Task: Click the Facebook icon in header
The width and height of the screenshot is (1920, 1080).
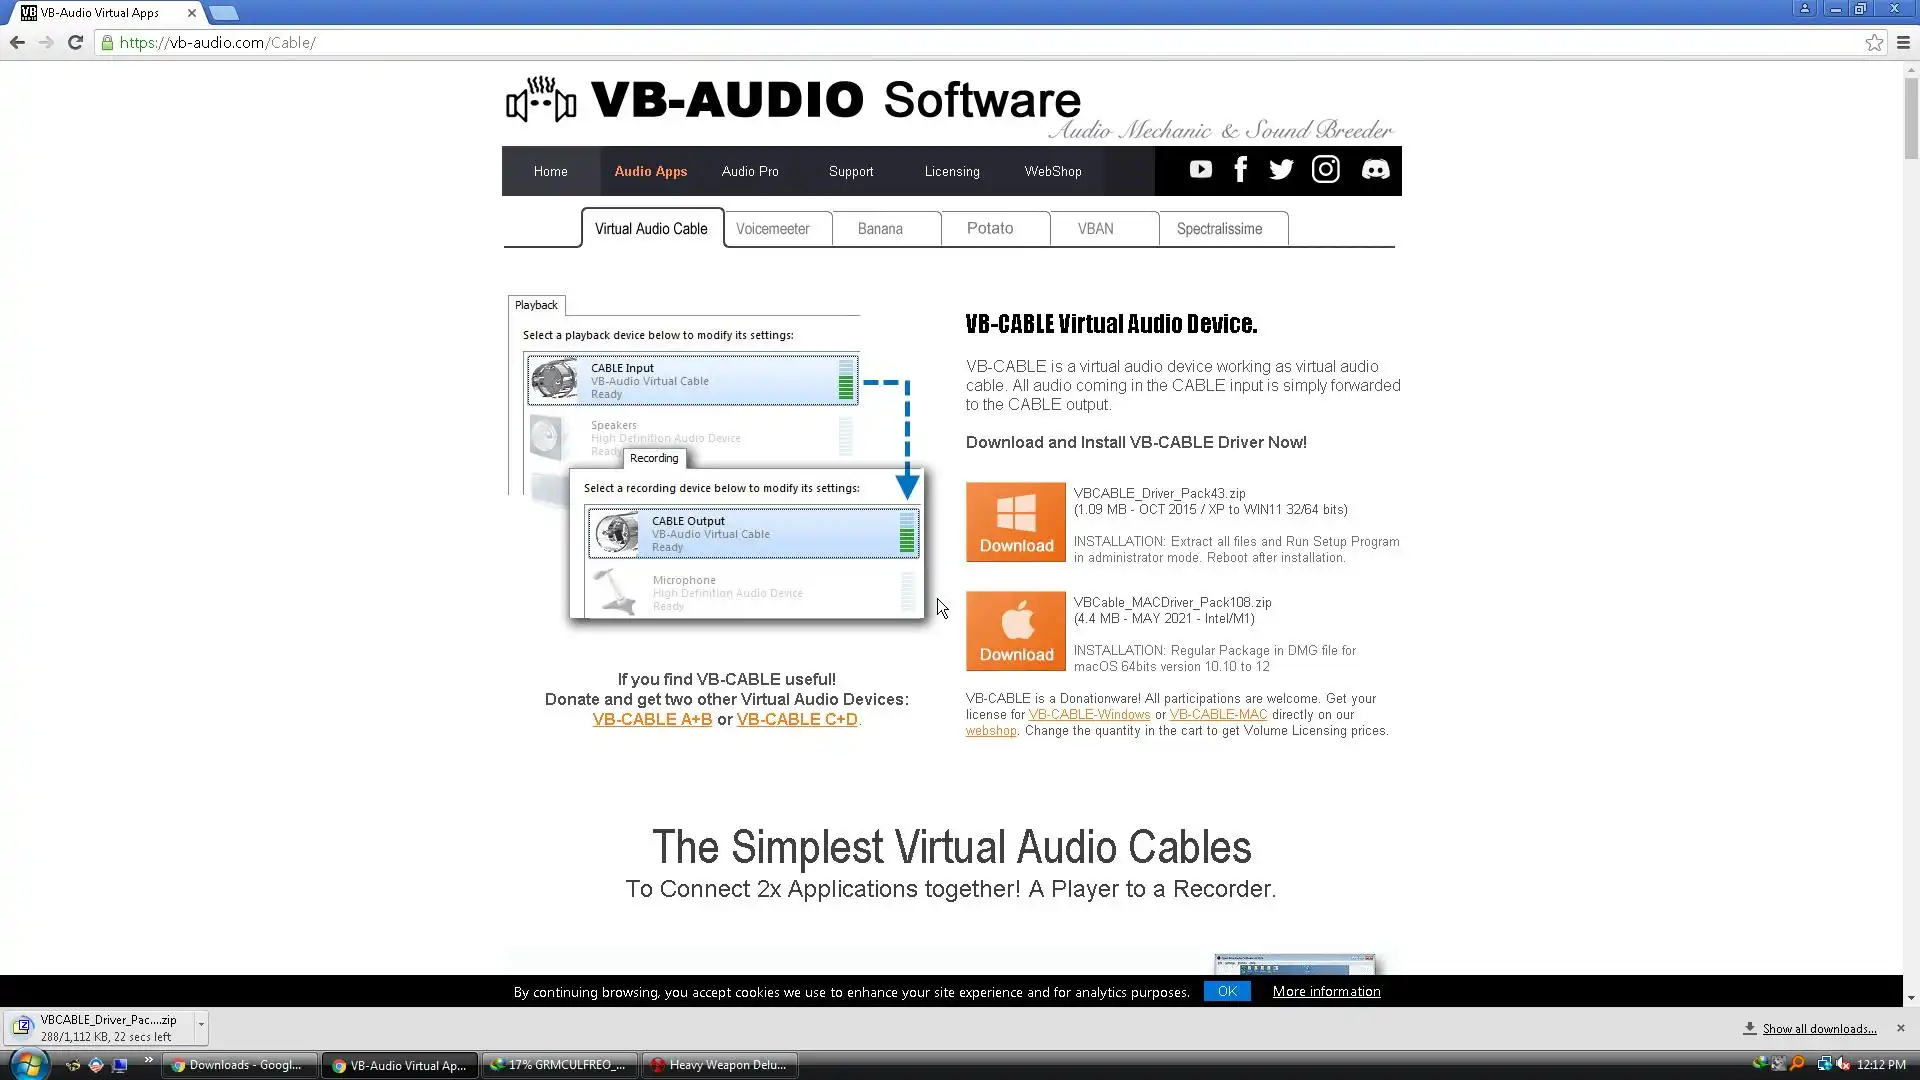Action: click(x=1240, y=170)
